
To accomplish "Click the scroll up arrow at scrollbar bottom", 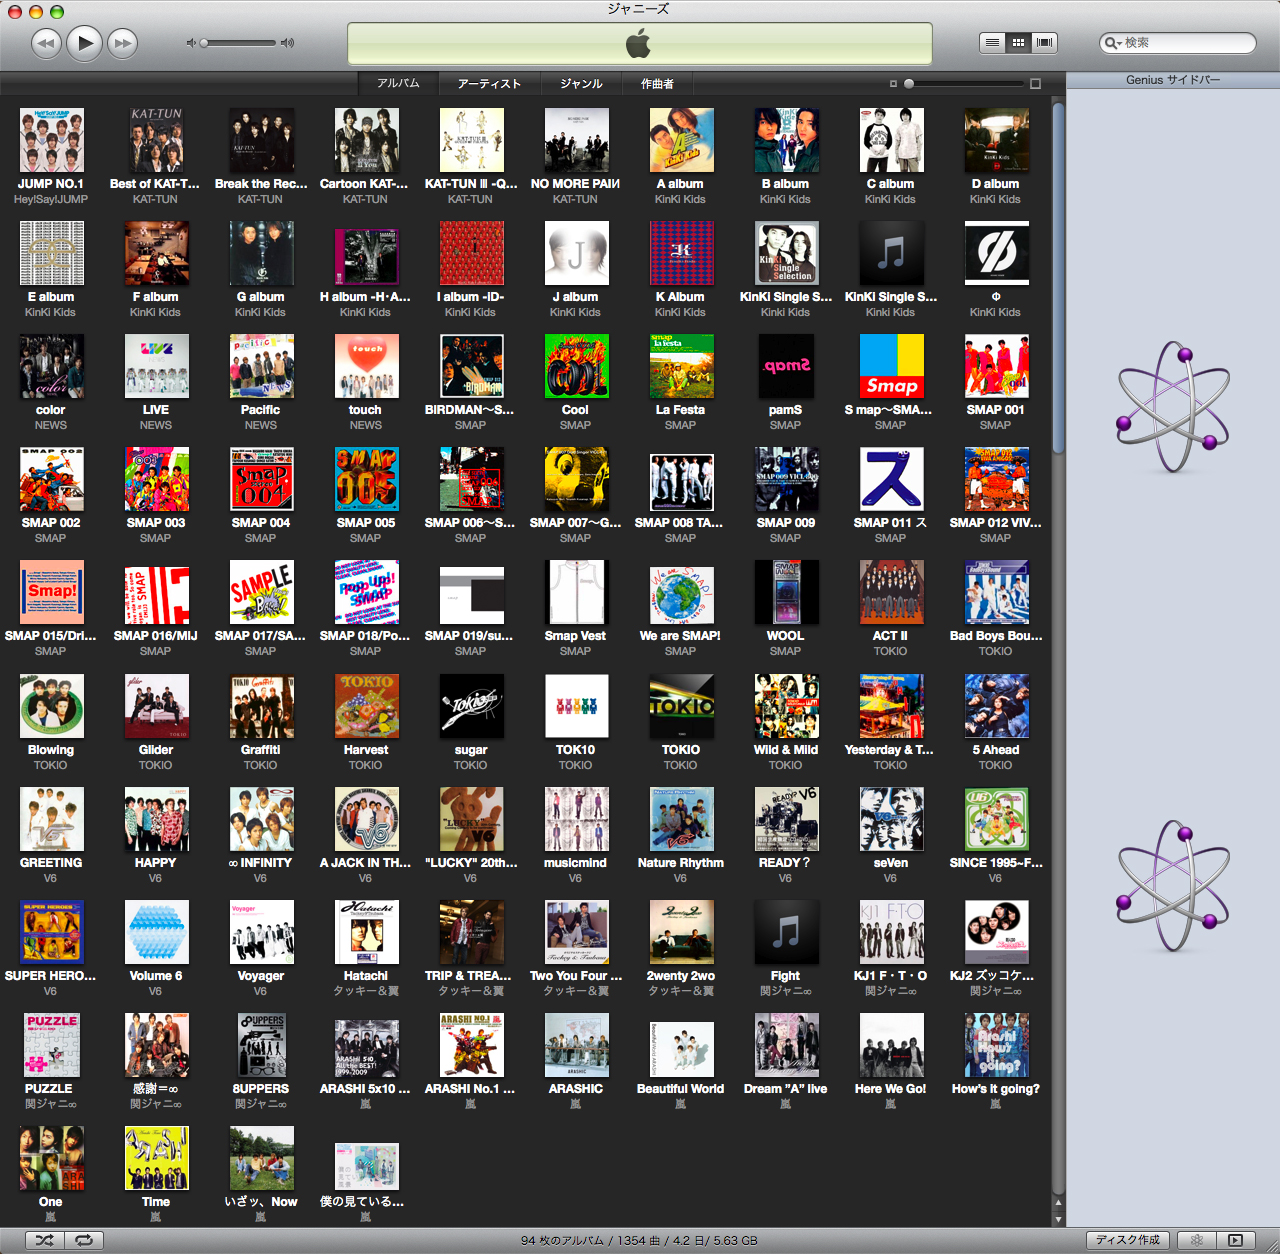I will [1058, 1203].
